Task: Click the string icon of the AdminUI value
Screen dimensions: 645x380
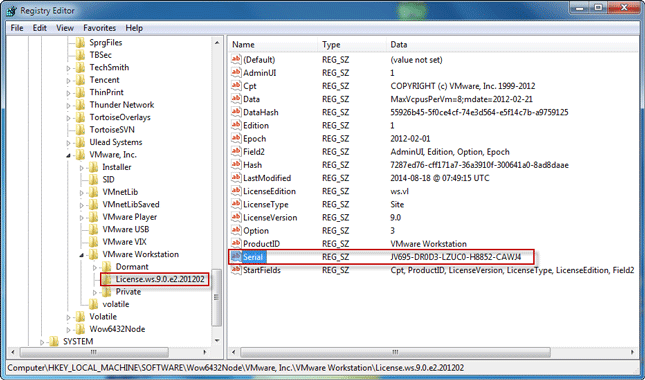Action: (x=236, y=73)
